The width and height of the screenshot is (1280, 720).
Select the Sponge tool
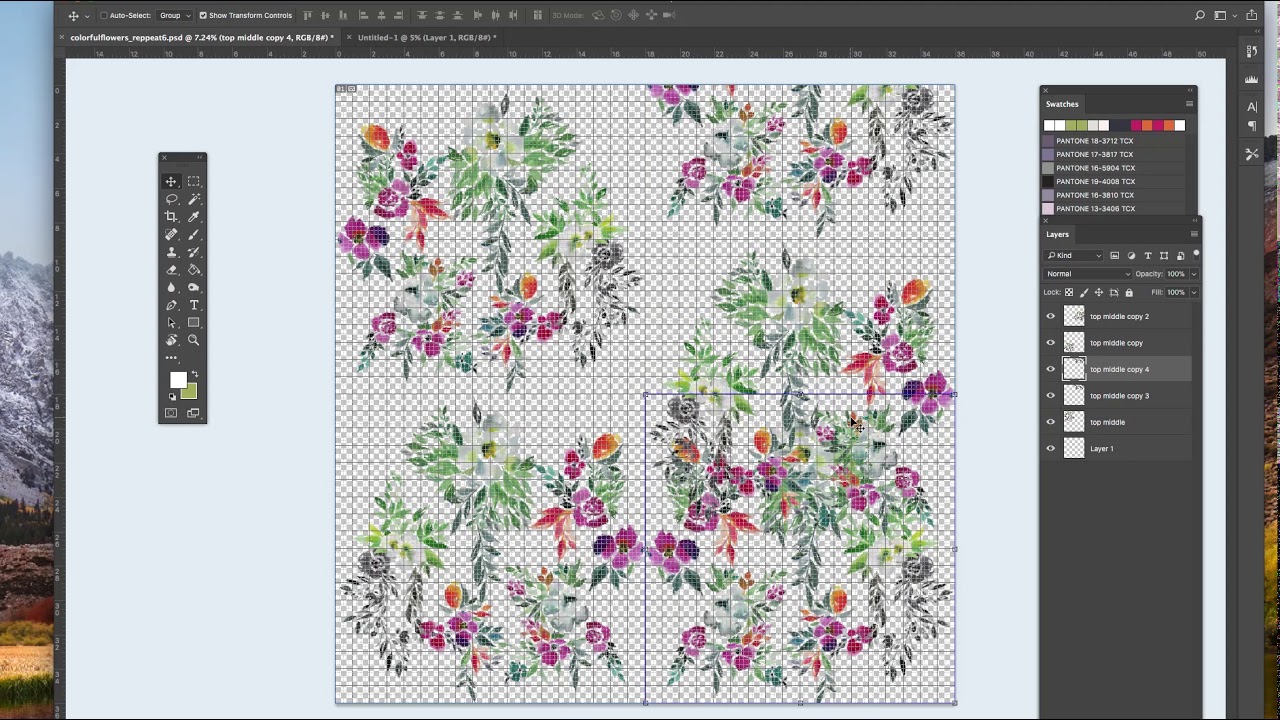pos(194,287)
